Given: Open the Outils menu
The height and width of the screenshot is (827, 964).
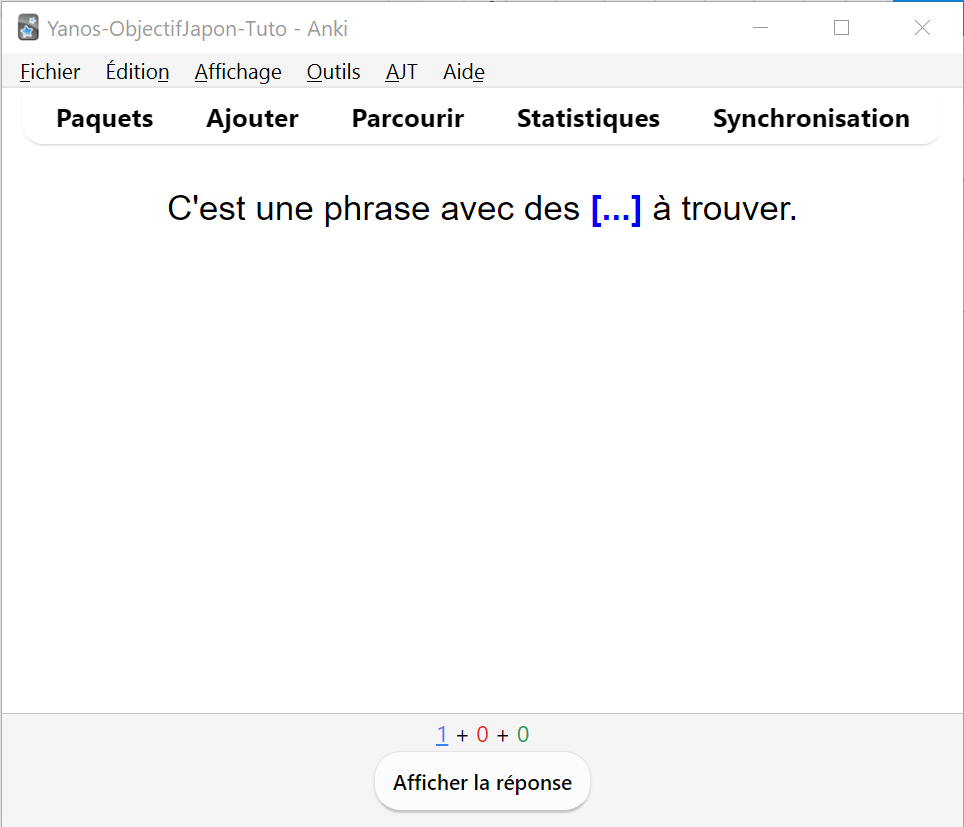Looking at the screenshot, I should pos(333,72).
